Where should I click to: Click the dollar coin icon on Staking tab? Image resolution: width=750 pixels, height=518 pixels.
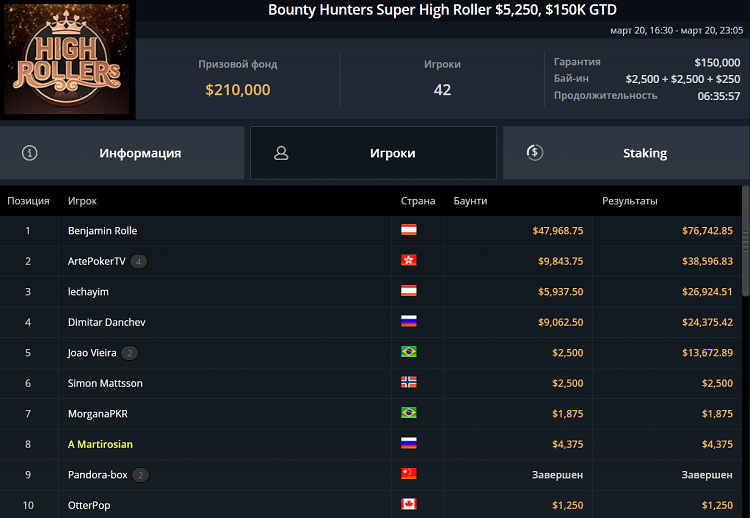tap(534, 153)
